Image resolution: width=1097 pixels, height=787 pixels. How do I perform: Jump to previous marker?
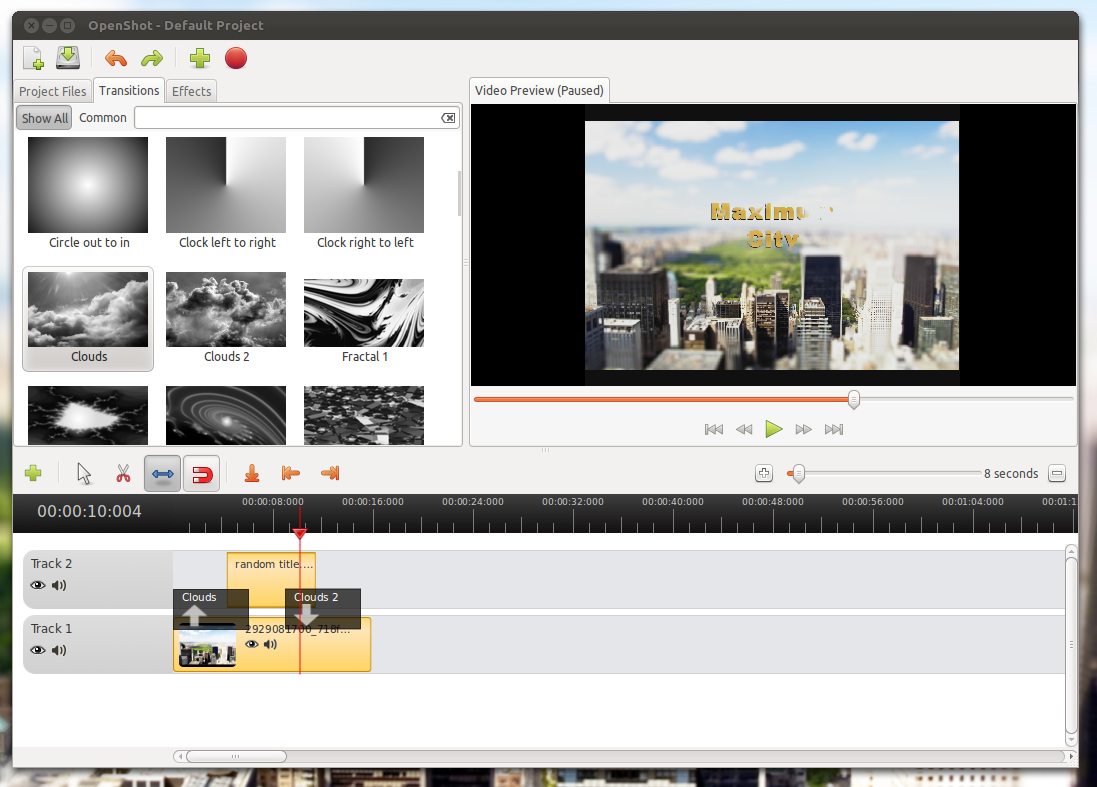coord(290,474)
